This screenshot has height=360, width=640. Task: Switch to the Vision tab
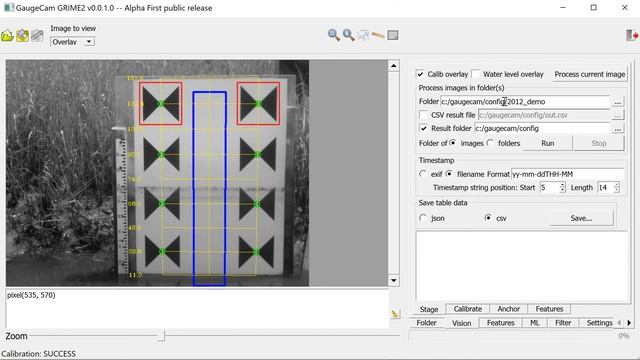pos(461,323)
